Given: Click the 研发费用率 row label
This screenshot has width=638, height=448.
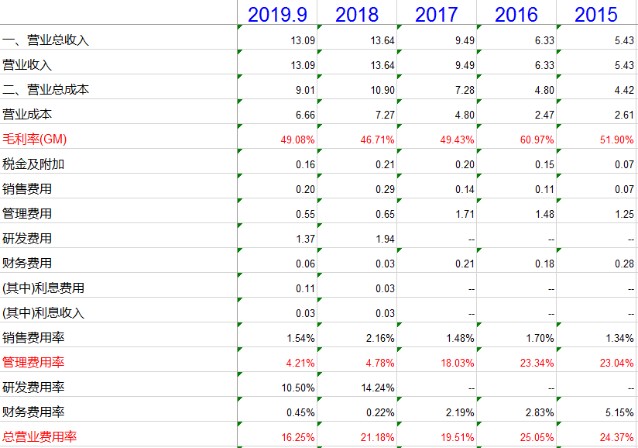Looking at the screenshot, I should click(x=35, y=386).
